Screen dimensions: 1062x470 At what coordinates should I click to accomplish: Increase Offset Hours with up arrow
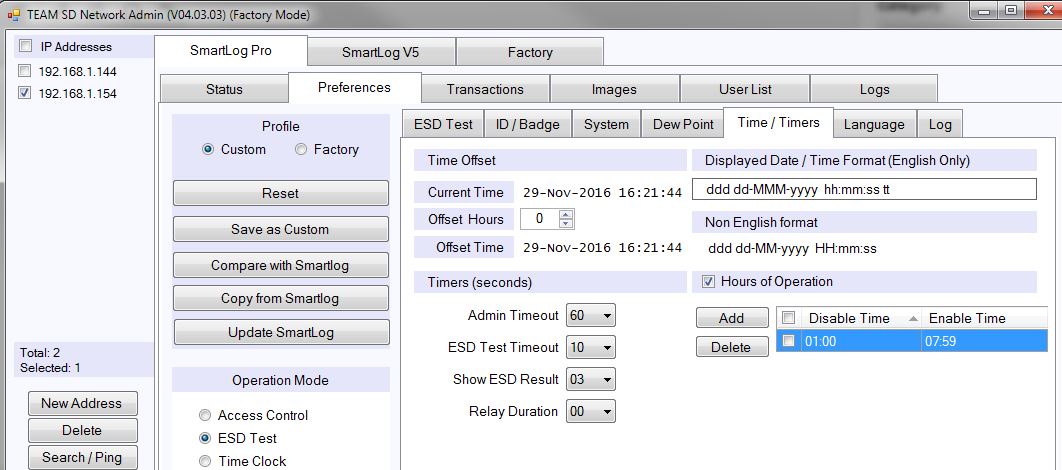[x=566, y=214]
